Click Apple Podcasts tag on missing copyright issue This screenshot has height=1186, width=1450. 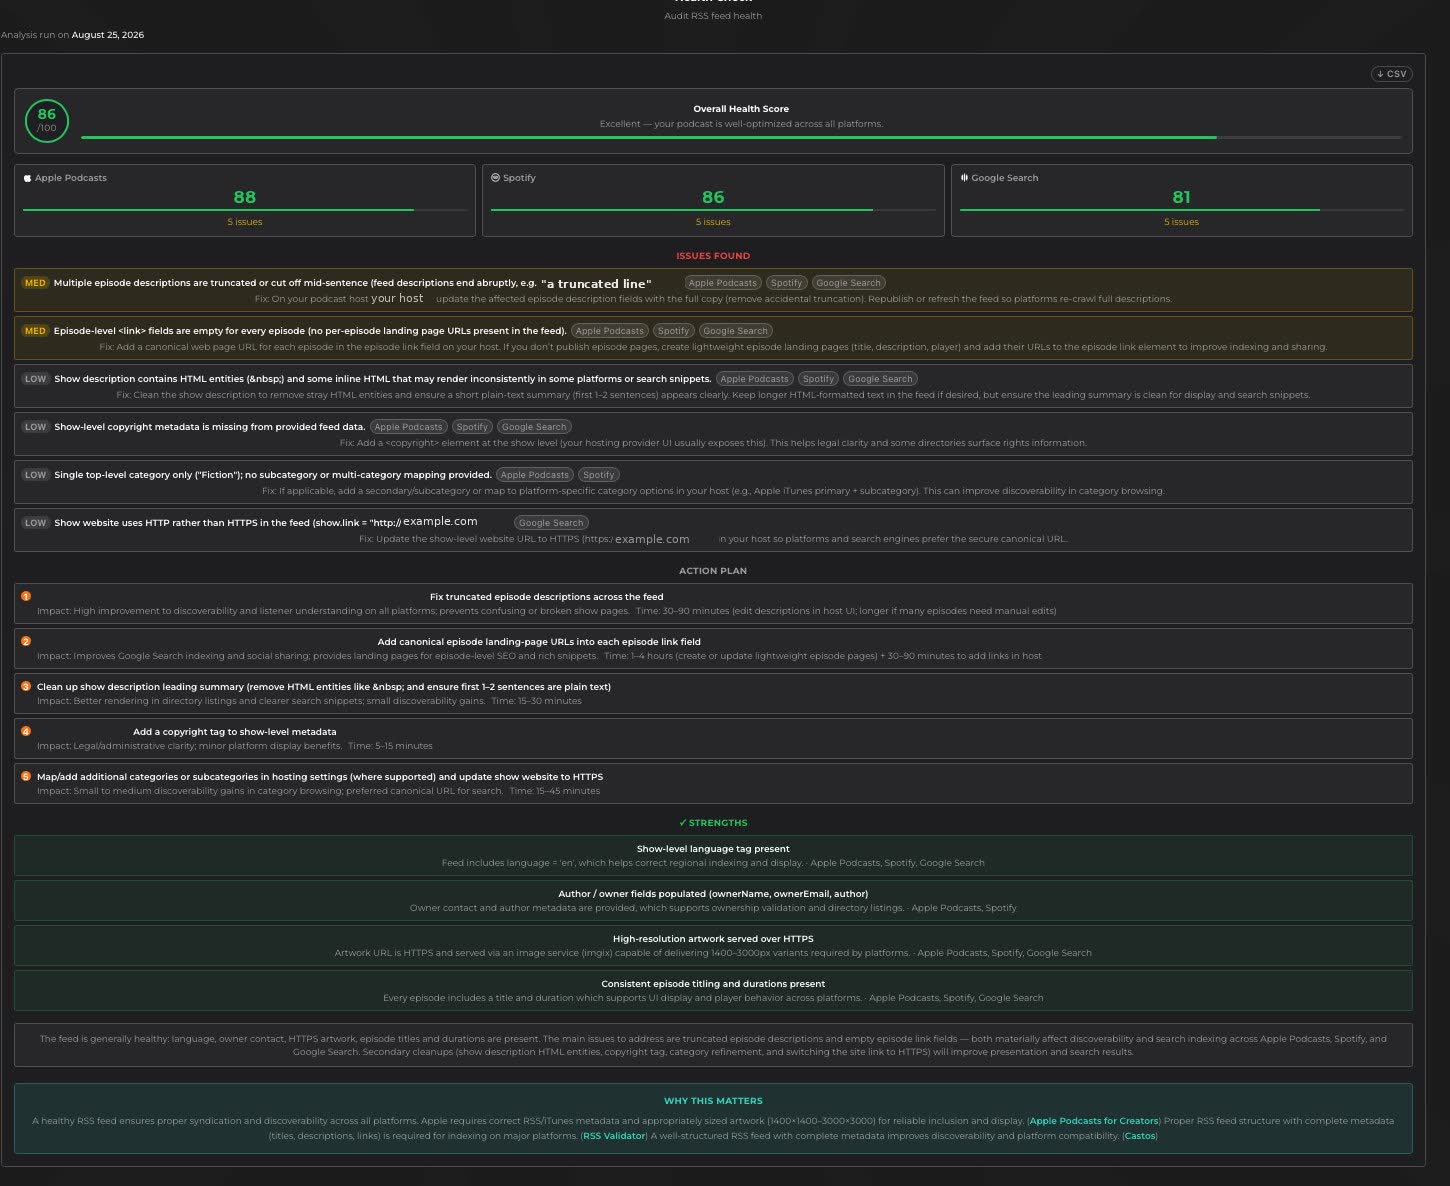[x=408, y=427]
